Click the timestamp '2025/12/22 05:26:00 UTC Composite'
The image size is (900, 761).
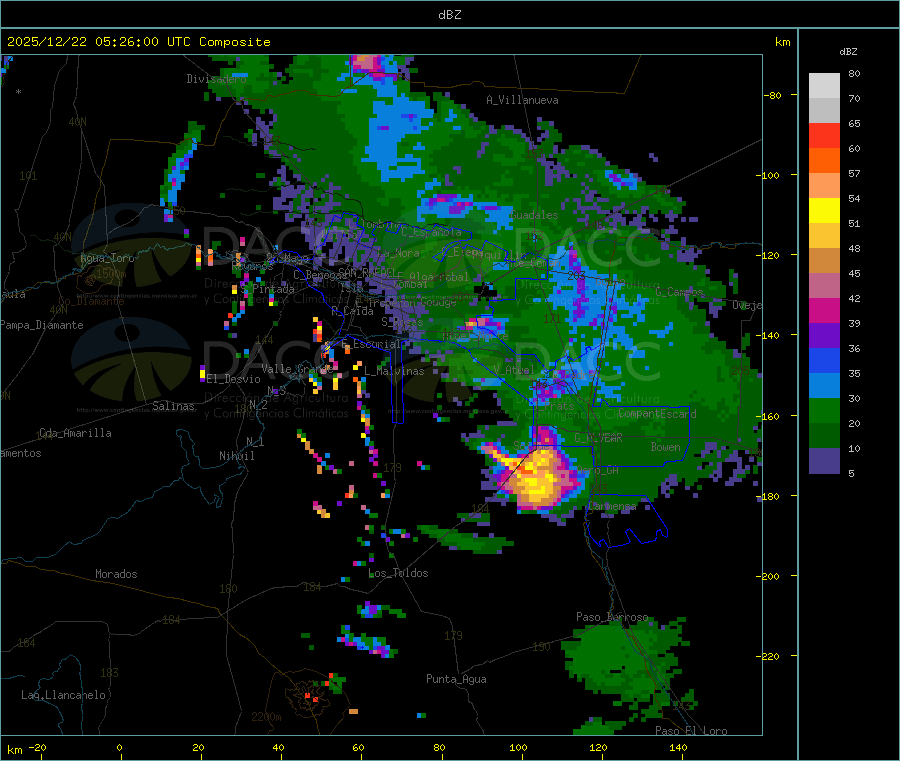coord(138,42)
